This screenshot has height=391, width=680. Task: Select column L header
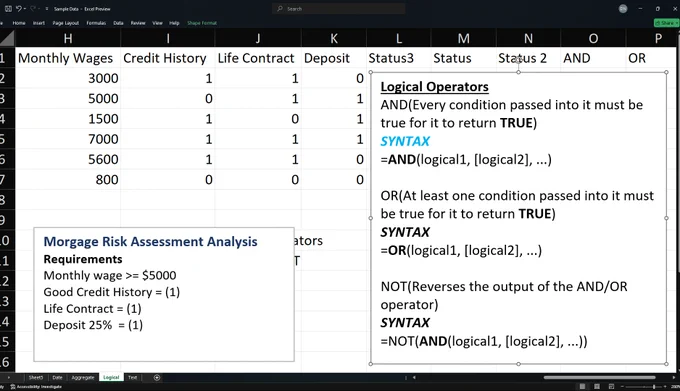point(399,39)
